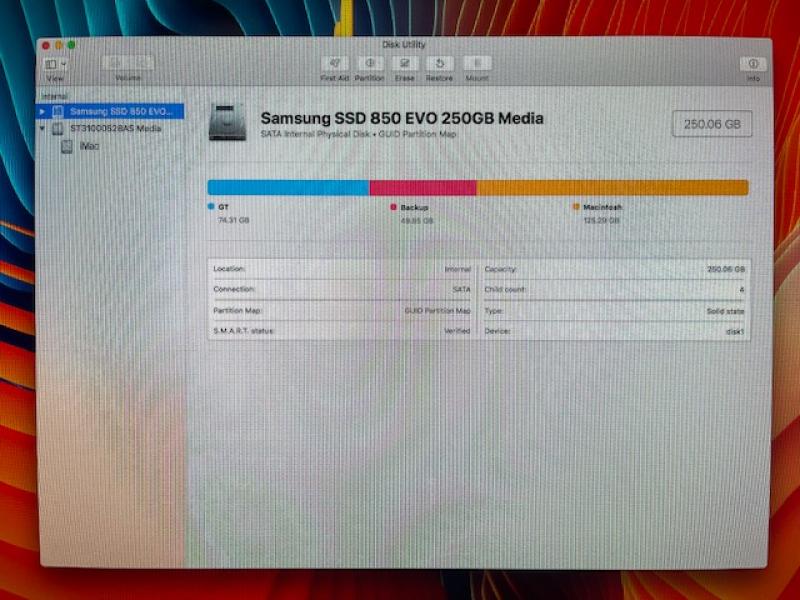Open the View sidebar options icon
This screenshot has width=800, height=600.
[51, 64]
